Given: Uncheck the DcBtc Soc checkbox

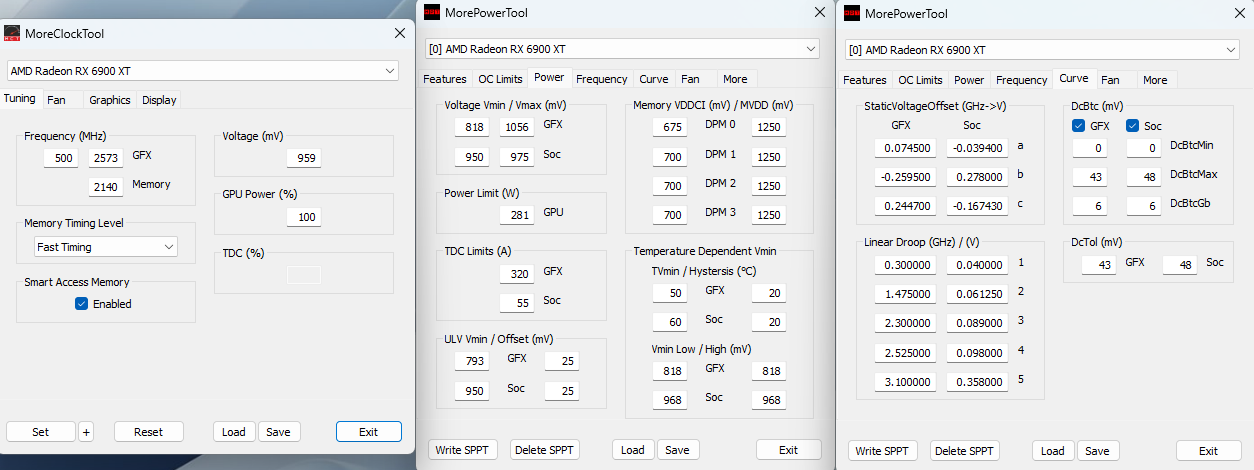Looking at the screenshot, I should pyautogui.click(x=1133, y=126).
